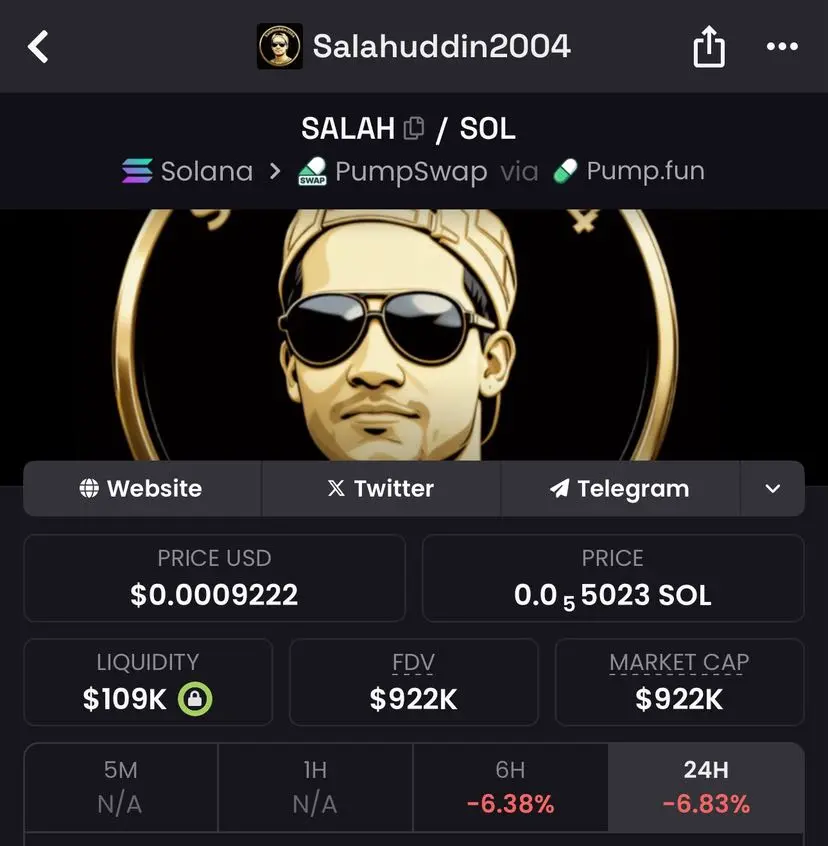The height and width of the screenshot is (846, 828).
Task: Tap the Solana chain logo
Action: point(137,170)
